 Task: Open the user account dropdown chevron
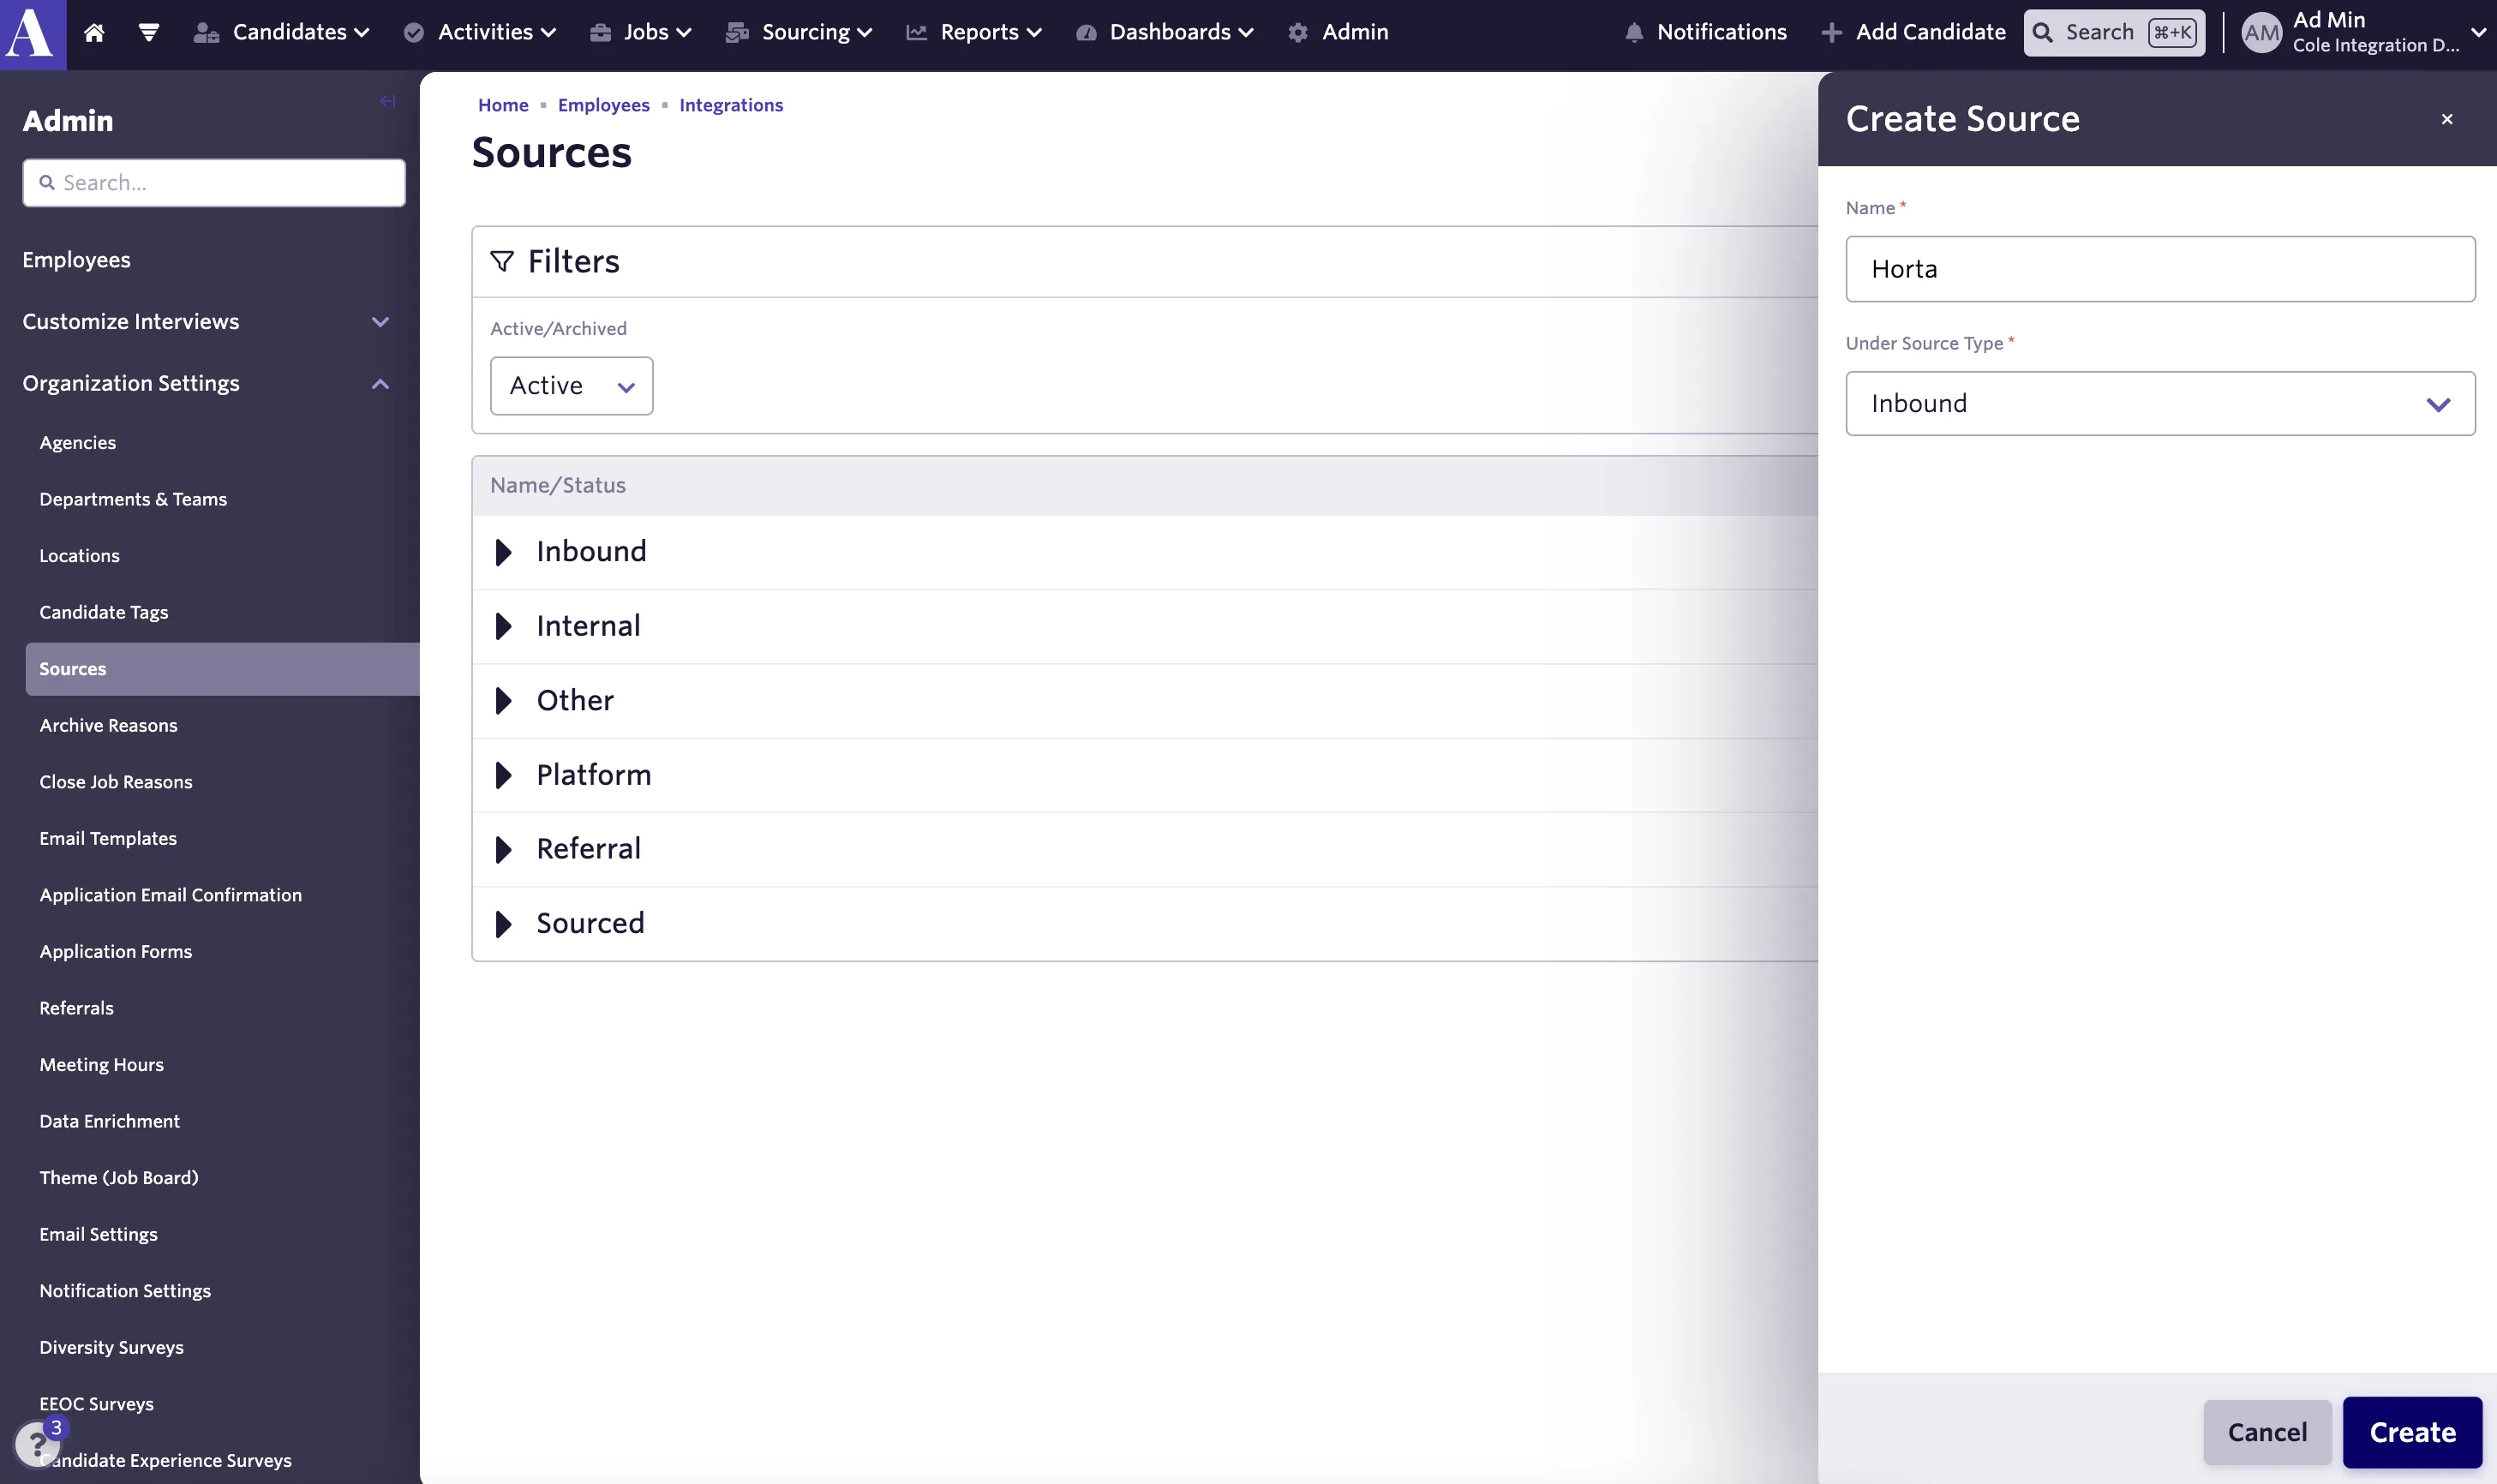(2478, 33)
